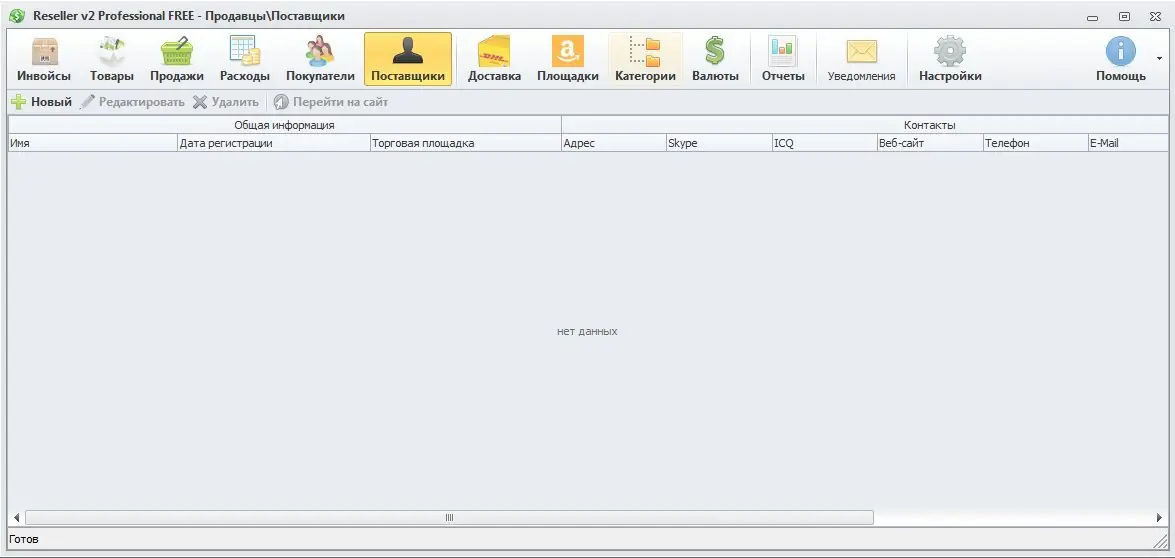The image size is (1175, 558).
Task: Click Новый to add a supplier
Action: (x=41, y=102)
